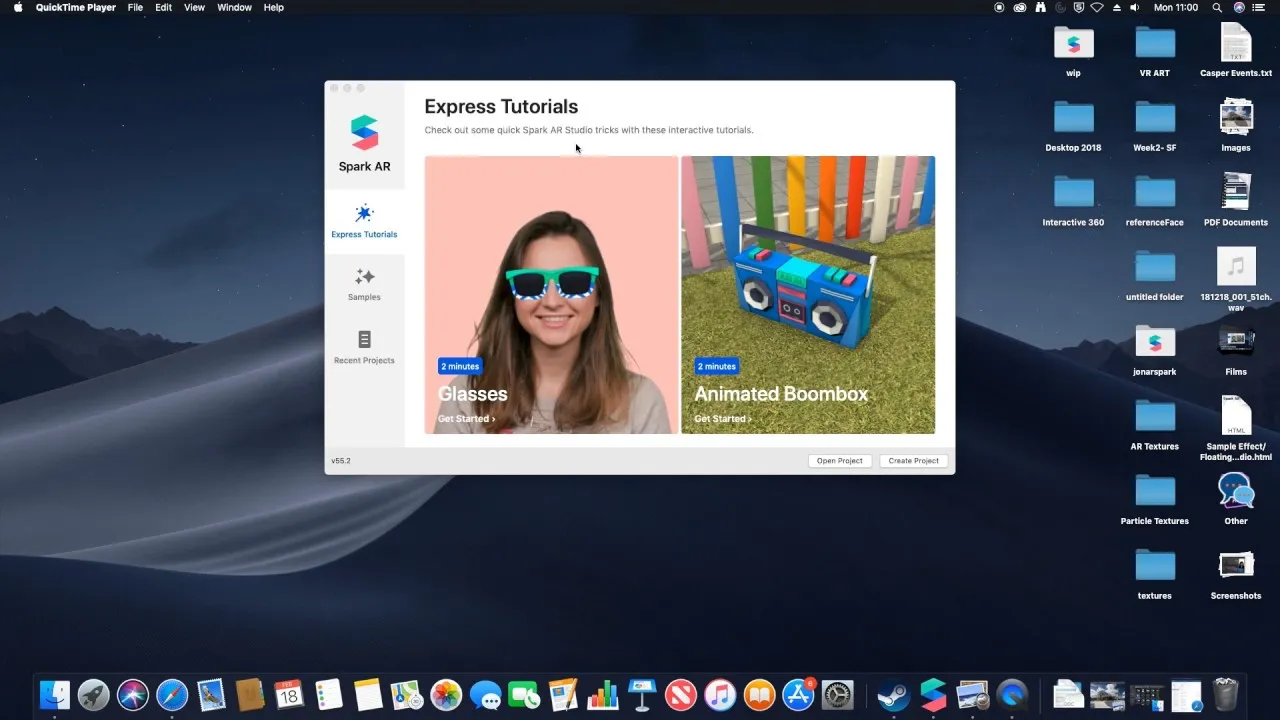Open Siri from the menu bar
Screen dimensions: 1280x720
point(1240,7)
